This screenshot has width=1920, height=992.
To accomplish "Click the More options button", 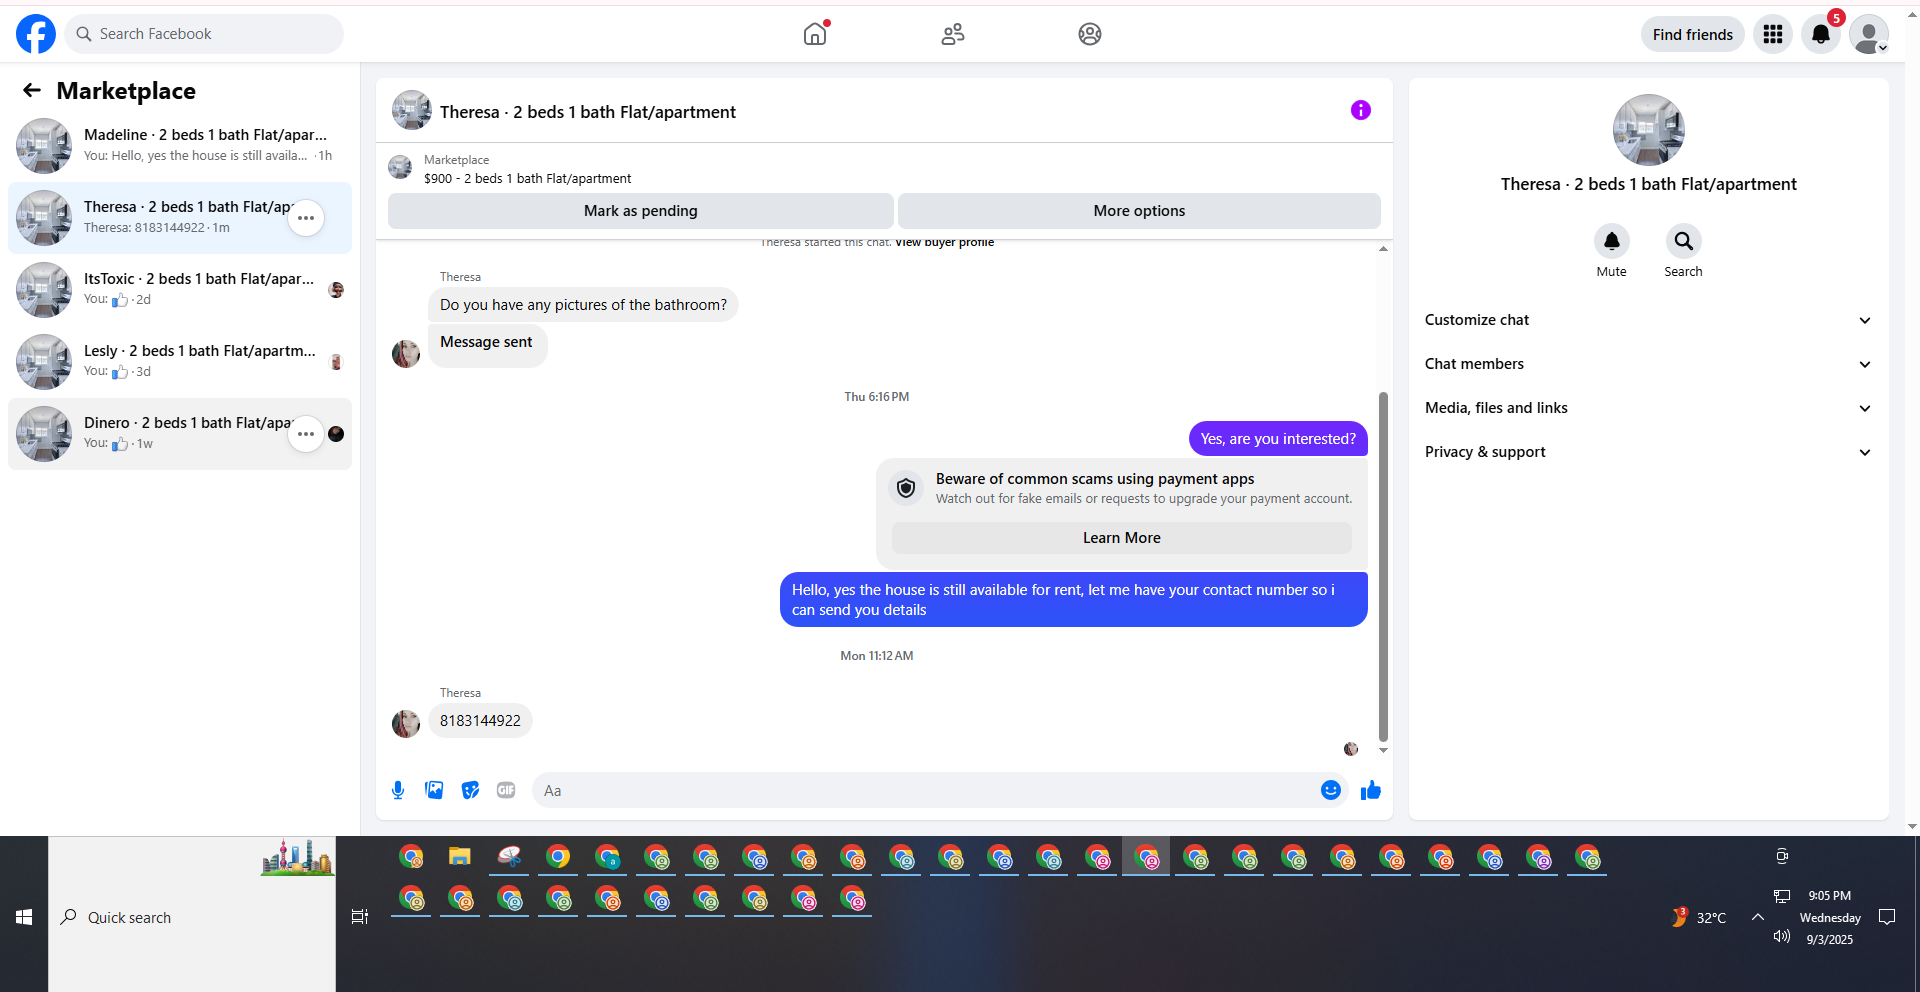I will pyautogui.click(x=1139, y=211).
